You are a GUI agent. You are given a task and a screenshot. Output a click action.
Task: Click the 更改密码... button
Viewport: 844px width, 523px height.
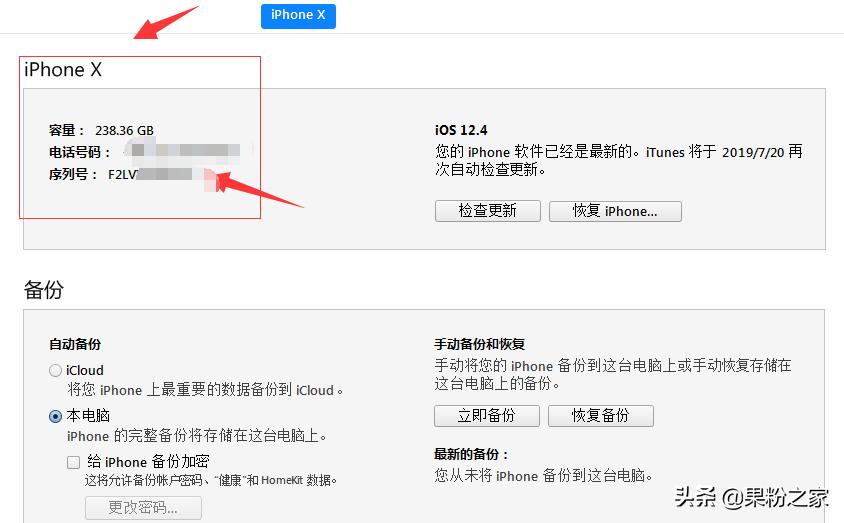[x=143, y=507]
